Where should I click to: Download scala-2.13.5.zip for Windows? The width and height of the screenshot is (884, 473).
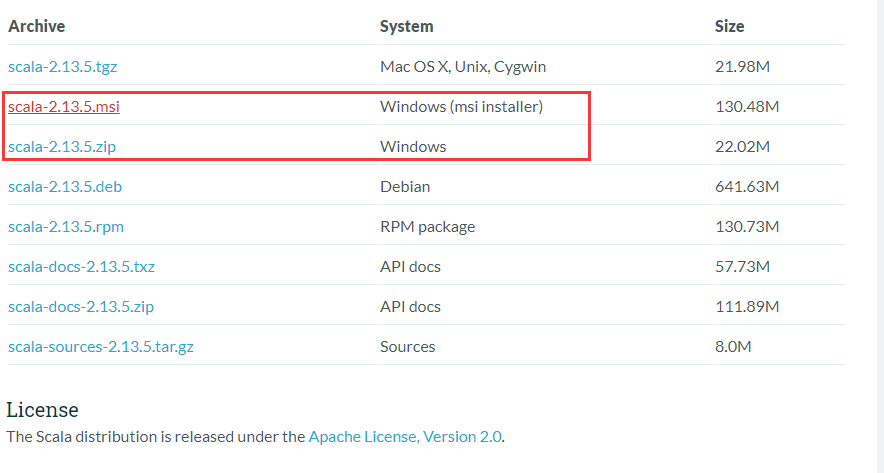click(62, 147)
